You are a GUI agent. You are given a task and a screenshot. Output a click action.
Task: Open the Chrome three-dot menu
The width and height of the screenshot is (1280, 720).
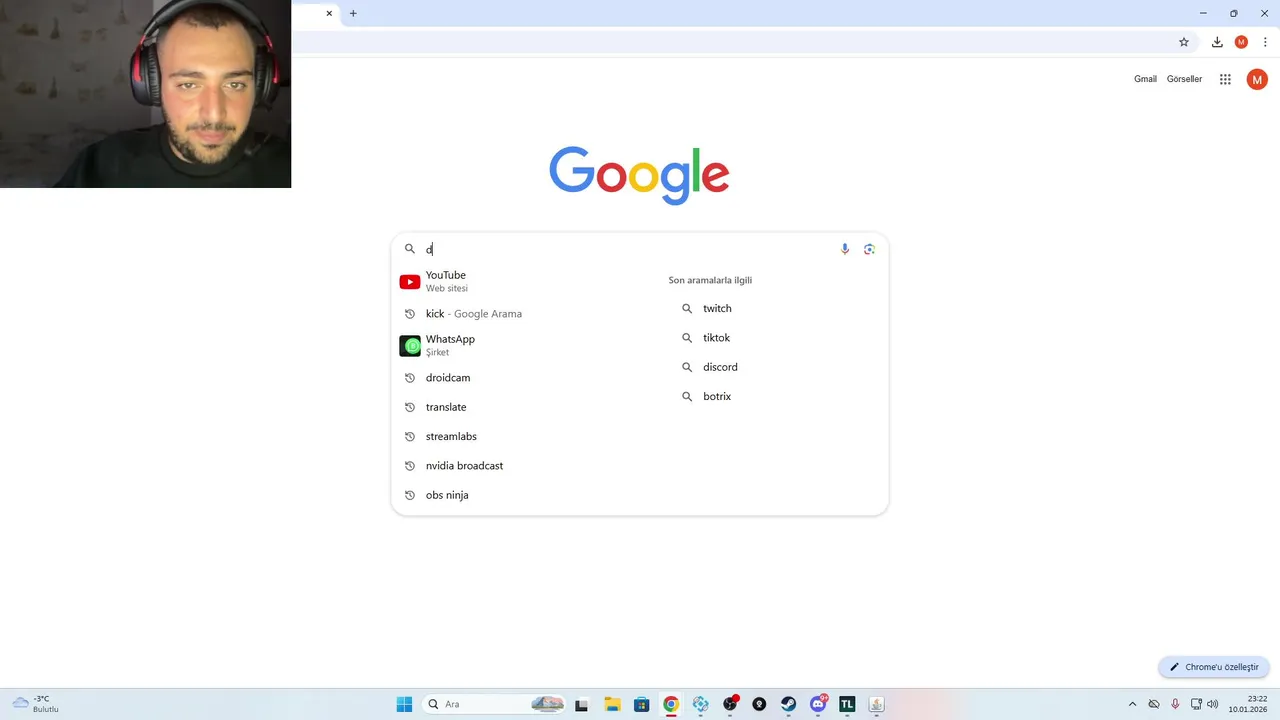1265,42
